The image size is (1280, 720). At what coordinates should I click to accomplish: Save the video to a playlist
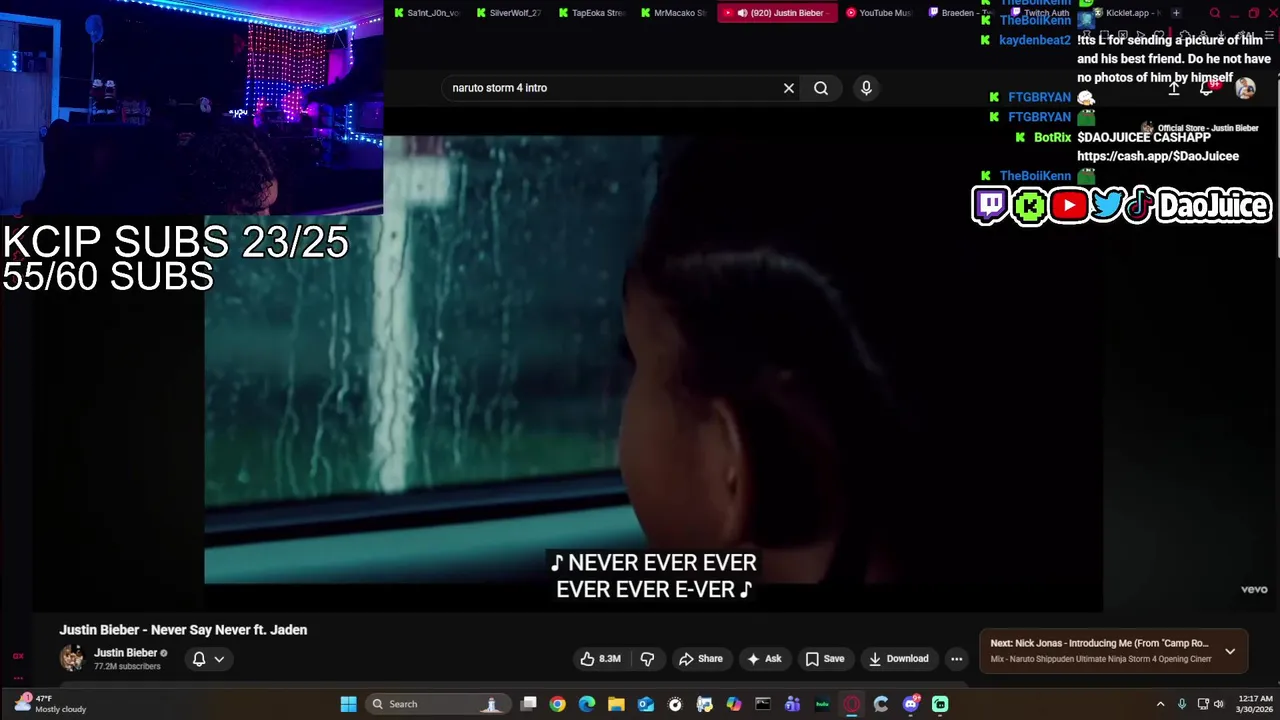[x=825, y=659]
